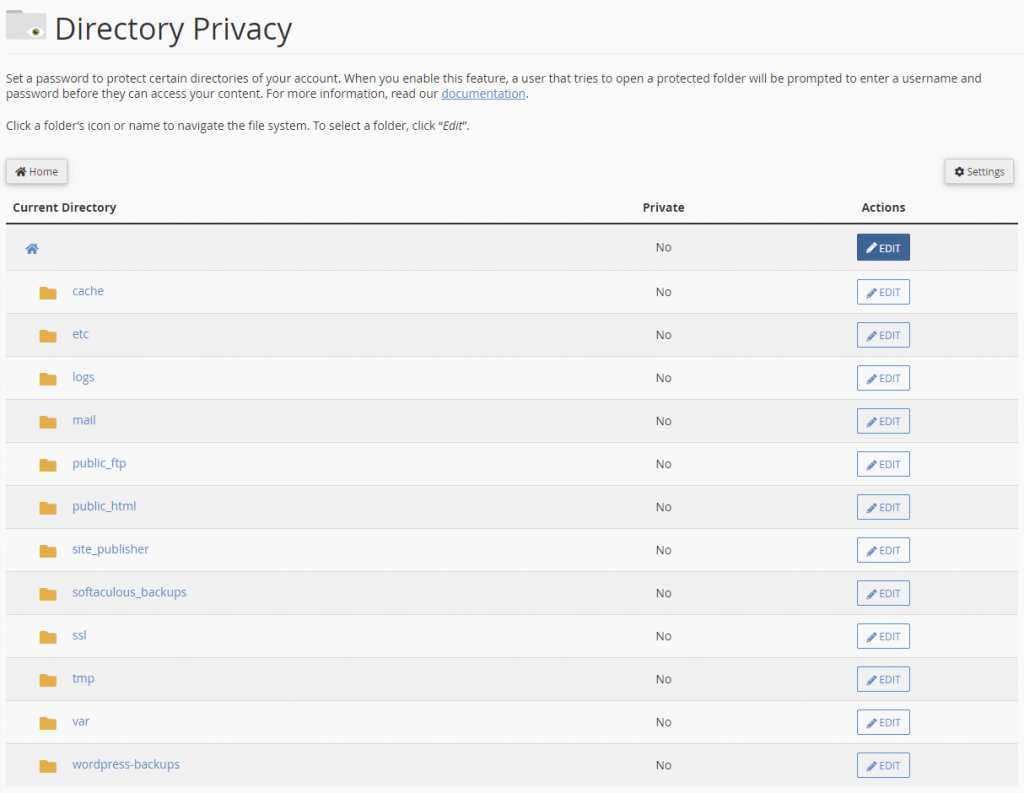
Task: Click the mail folder icon
Action: [x=48, y=420]
